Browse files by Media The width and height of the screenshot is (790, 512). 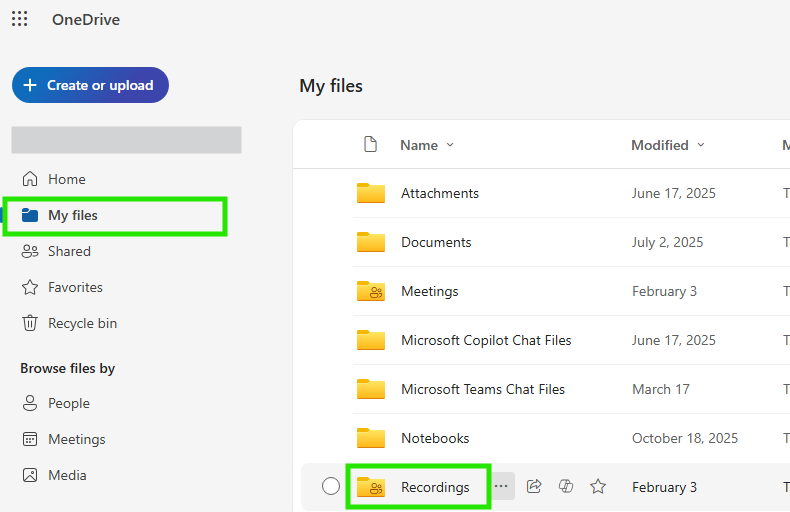pyautogui.click(x=67, y=475)
